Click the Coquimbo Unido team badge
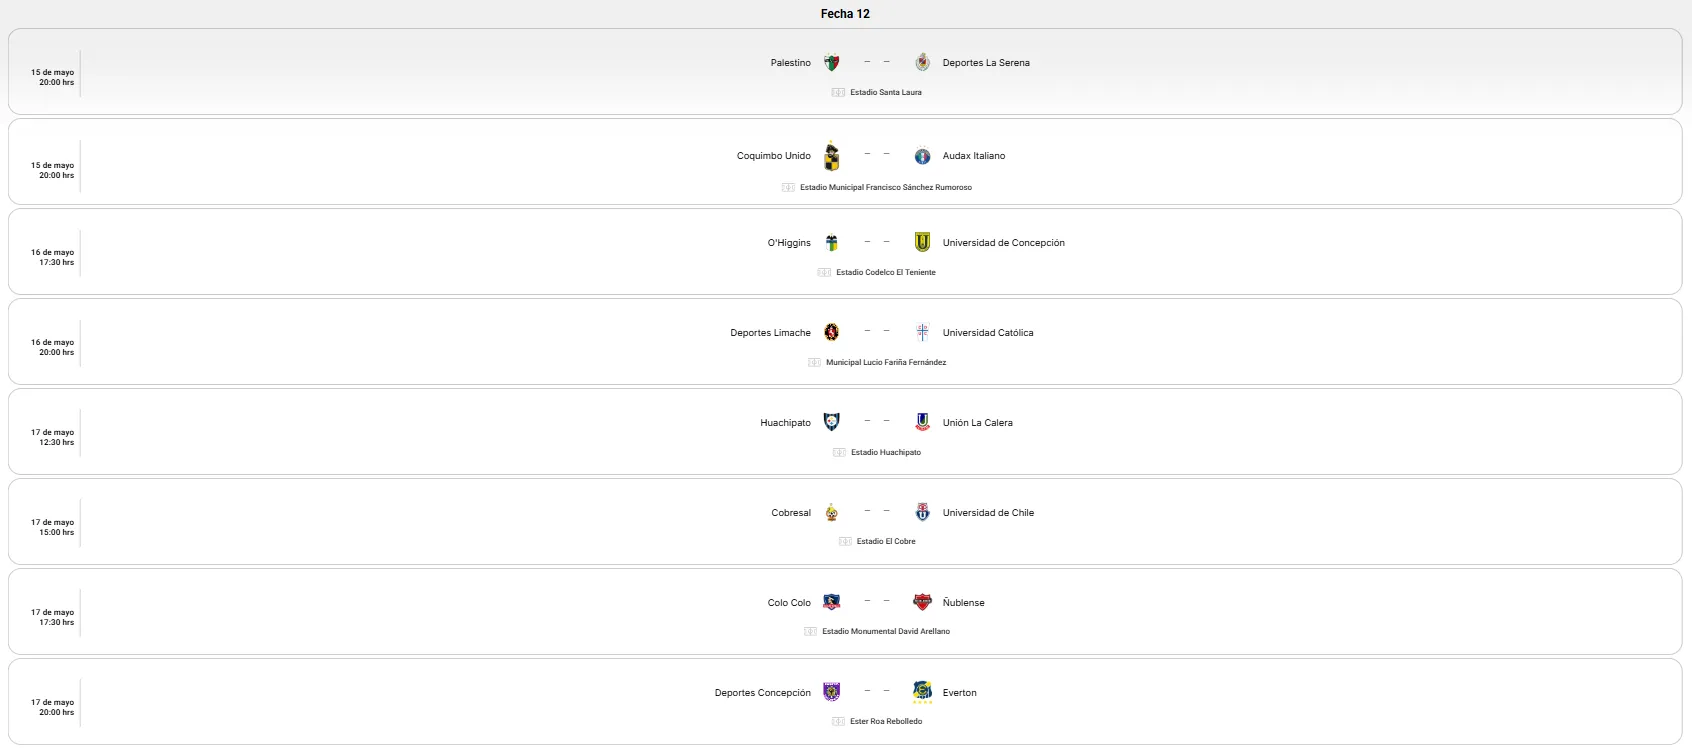Image resolution: width=1692 pixels, height=755 pixels. [831, 156]
